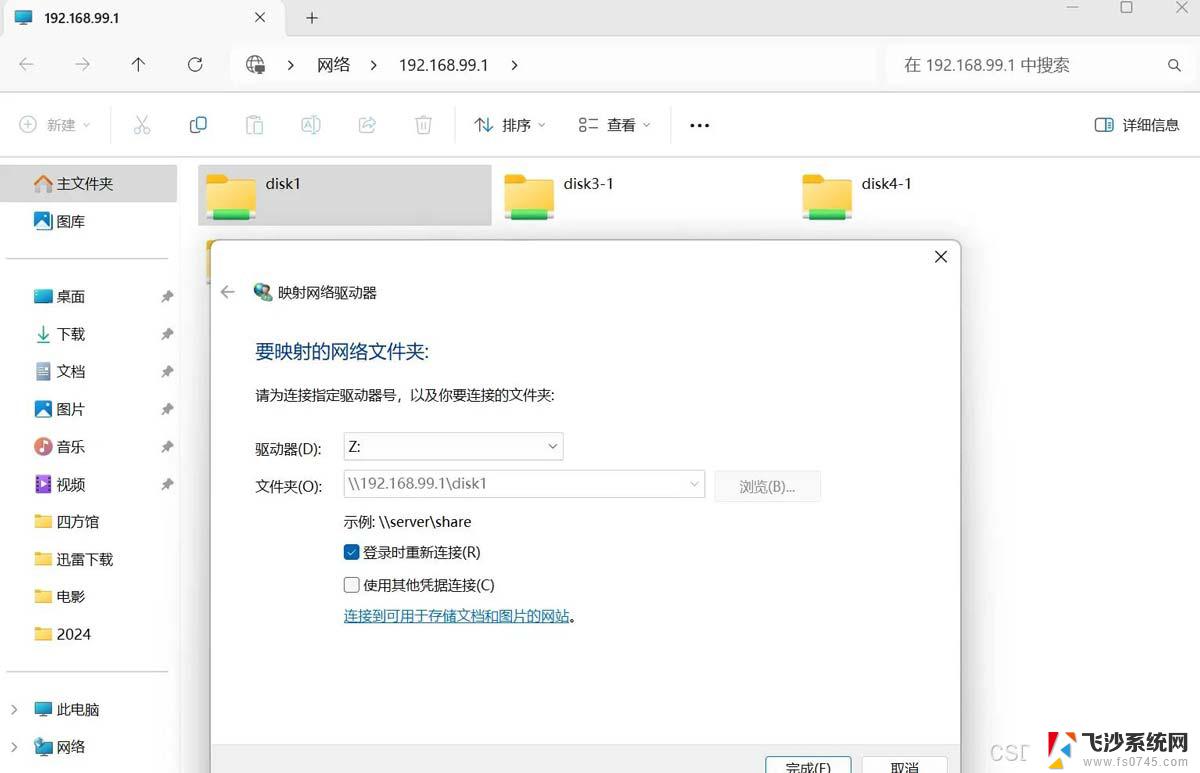Click the Share icon in toolbar

[x=367, y=125]
